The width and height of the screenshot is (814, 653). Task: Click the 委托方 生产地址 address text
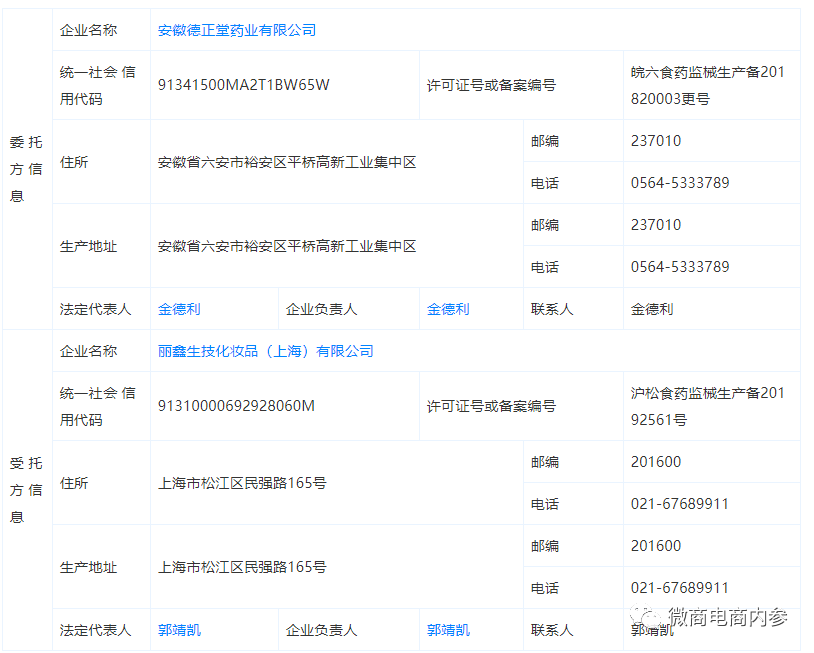point(287,246)
